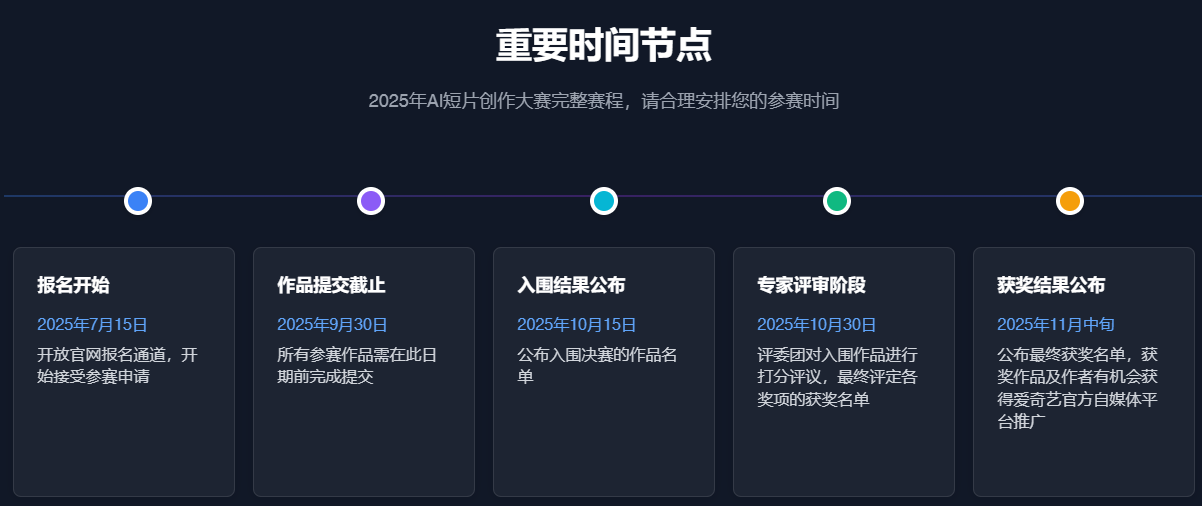Select the 报名开始 card title
The width and height of the screenshot is (1202, 506).
tap(73, 285)
